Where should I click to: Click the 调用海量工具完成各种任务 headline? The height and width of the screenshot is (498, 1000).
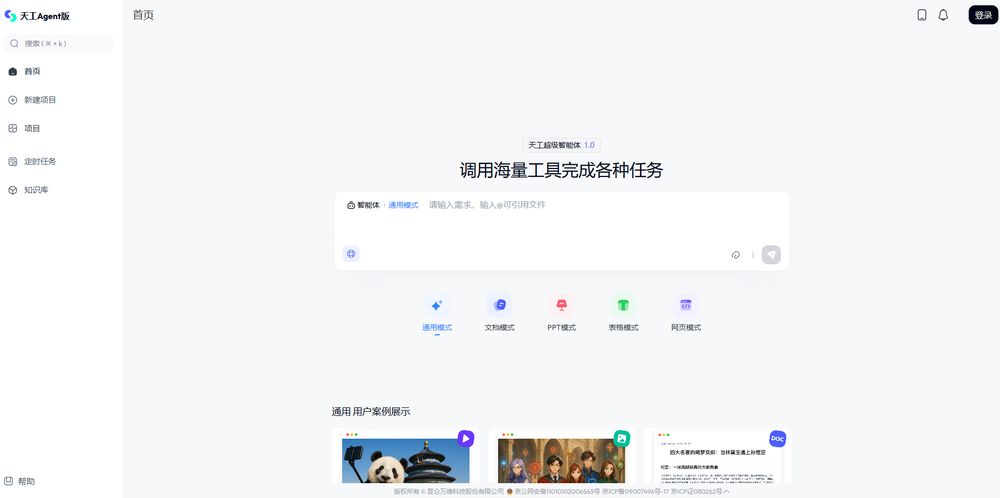561,170
